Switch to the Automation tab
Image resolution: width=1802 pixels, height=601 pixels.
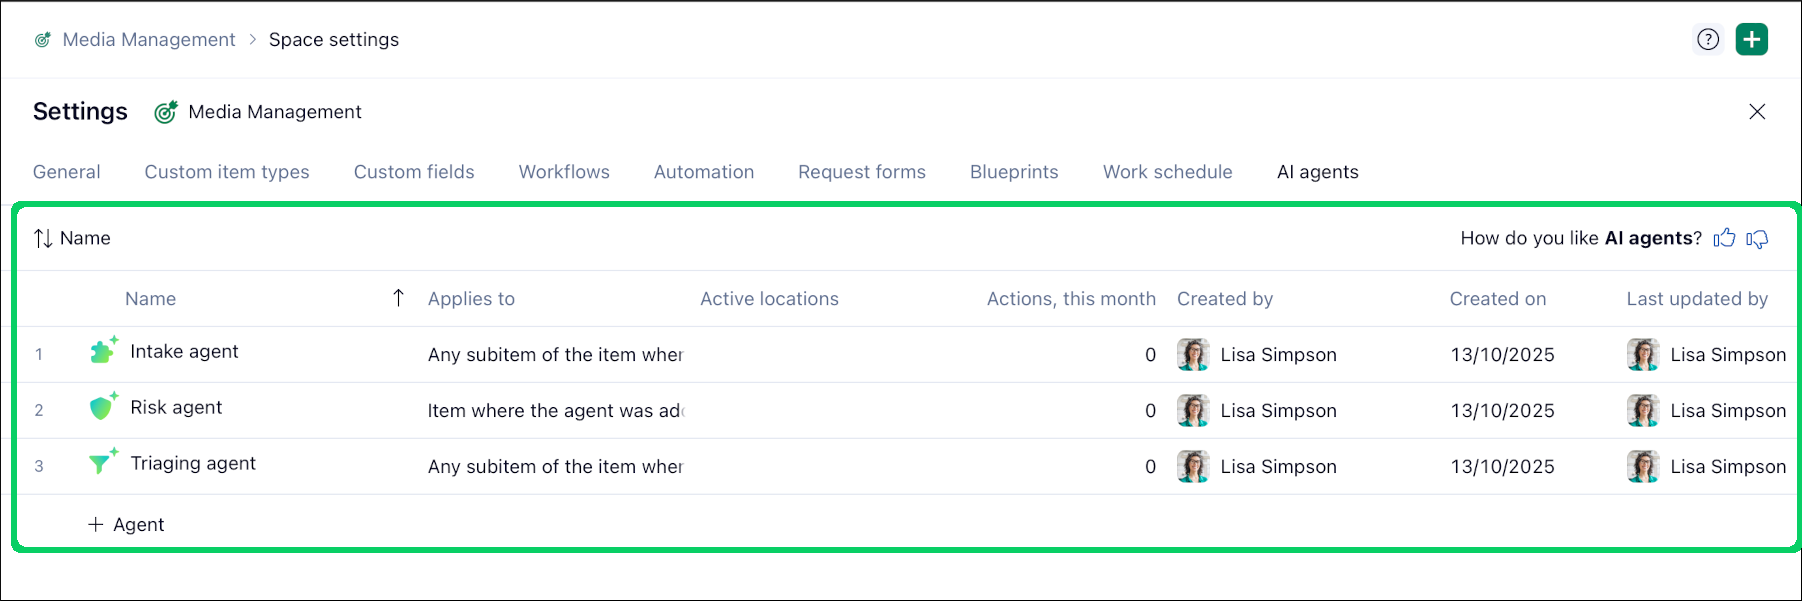pyautogui.click(x=704, y=172)
